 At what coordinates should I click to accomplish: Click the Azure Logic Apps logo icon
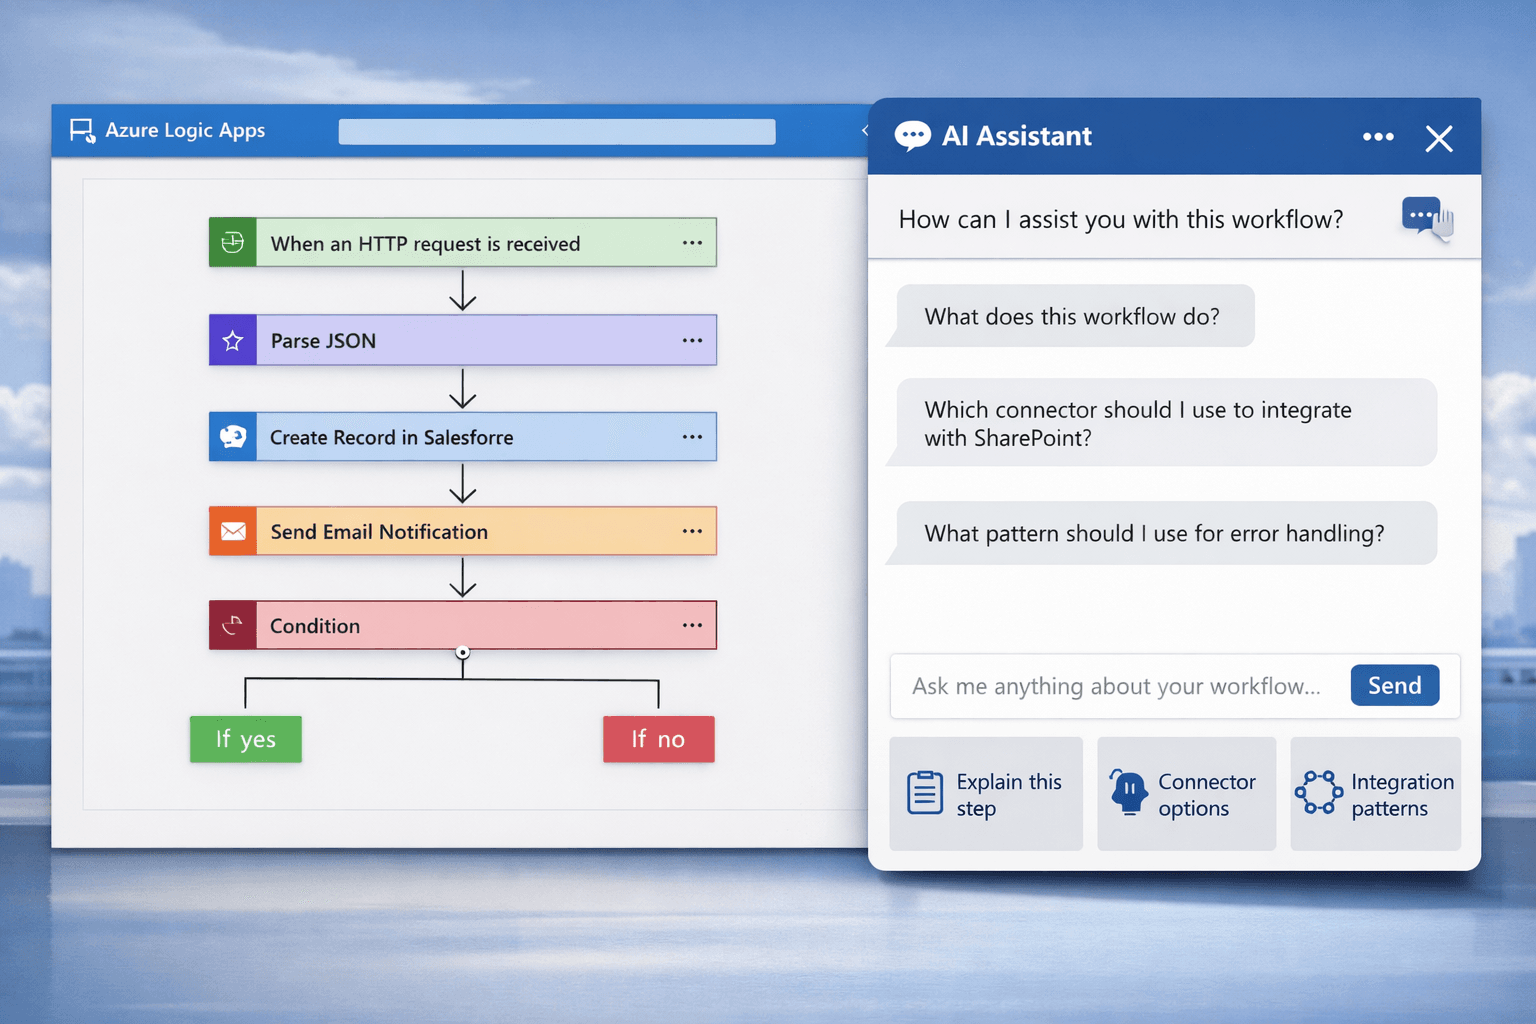pos(81,130)
